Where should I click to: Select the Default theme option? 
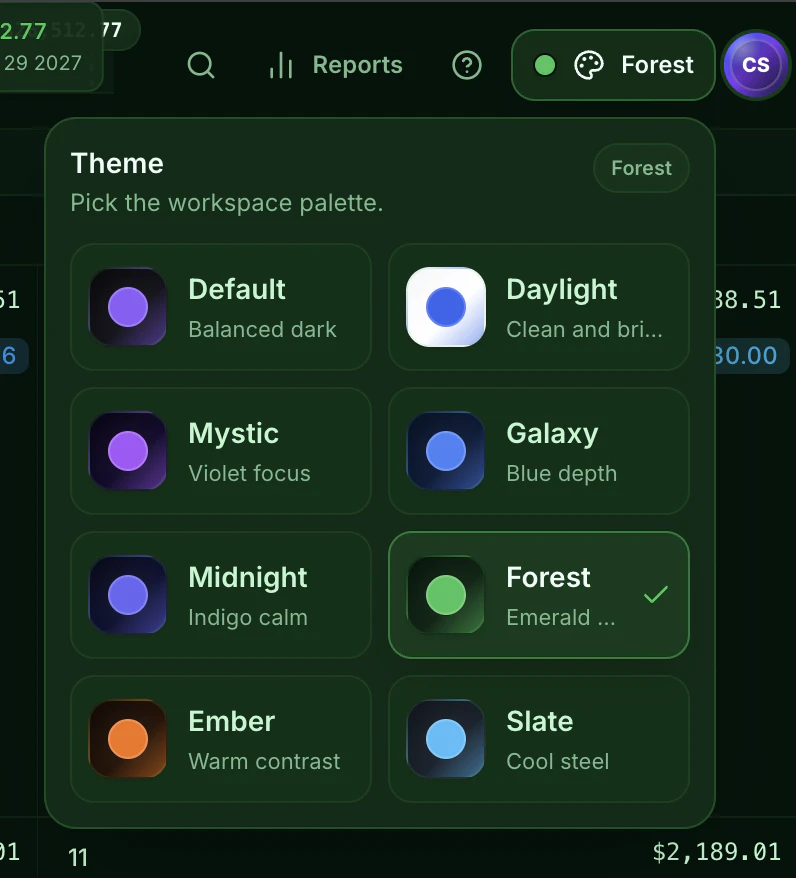221,307
